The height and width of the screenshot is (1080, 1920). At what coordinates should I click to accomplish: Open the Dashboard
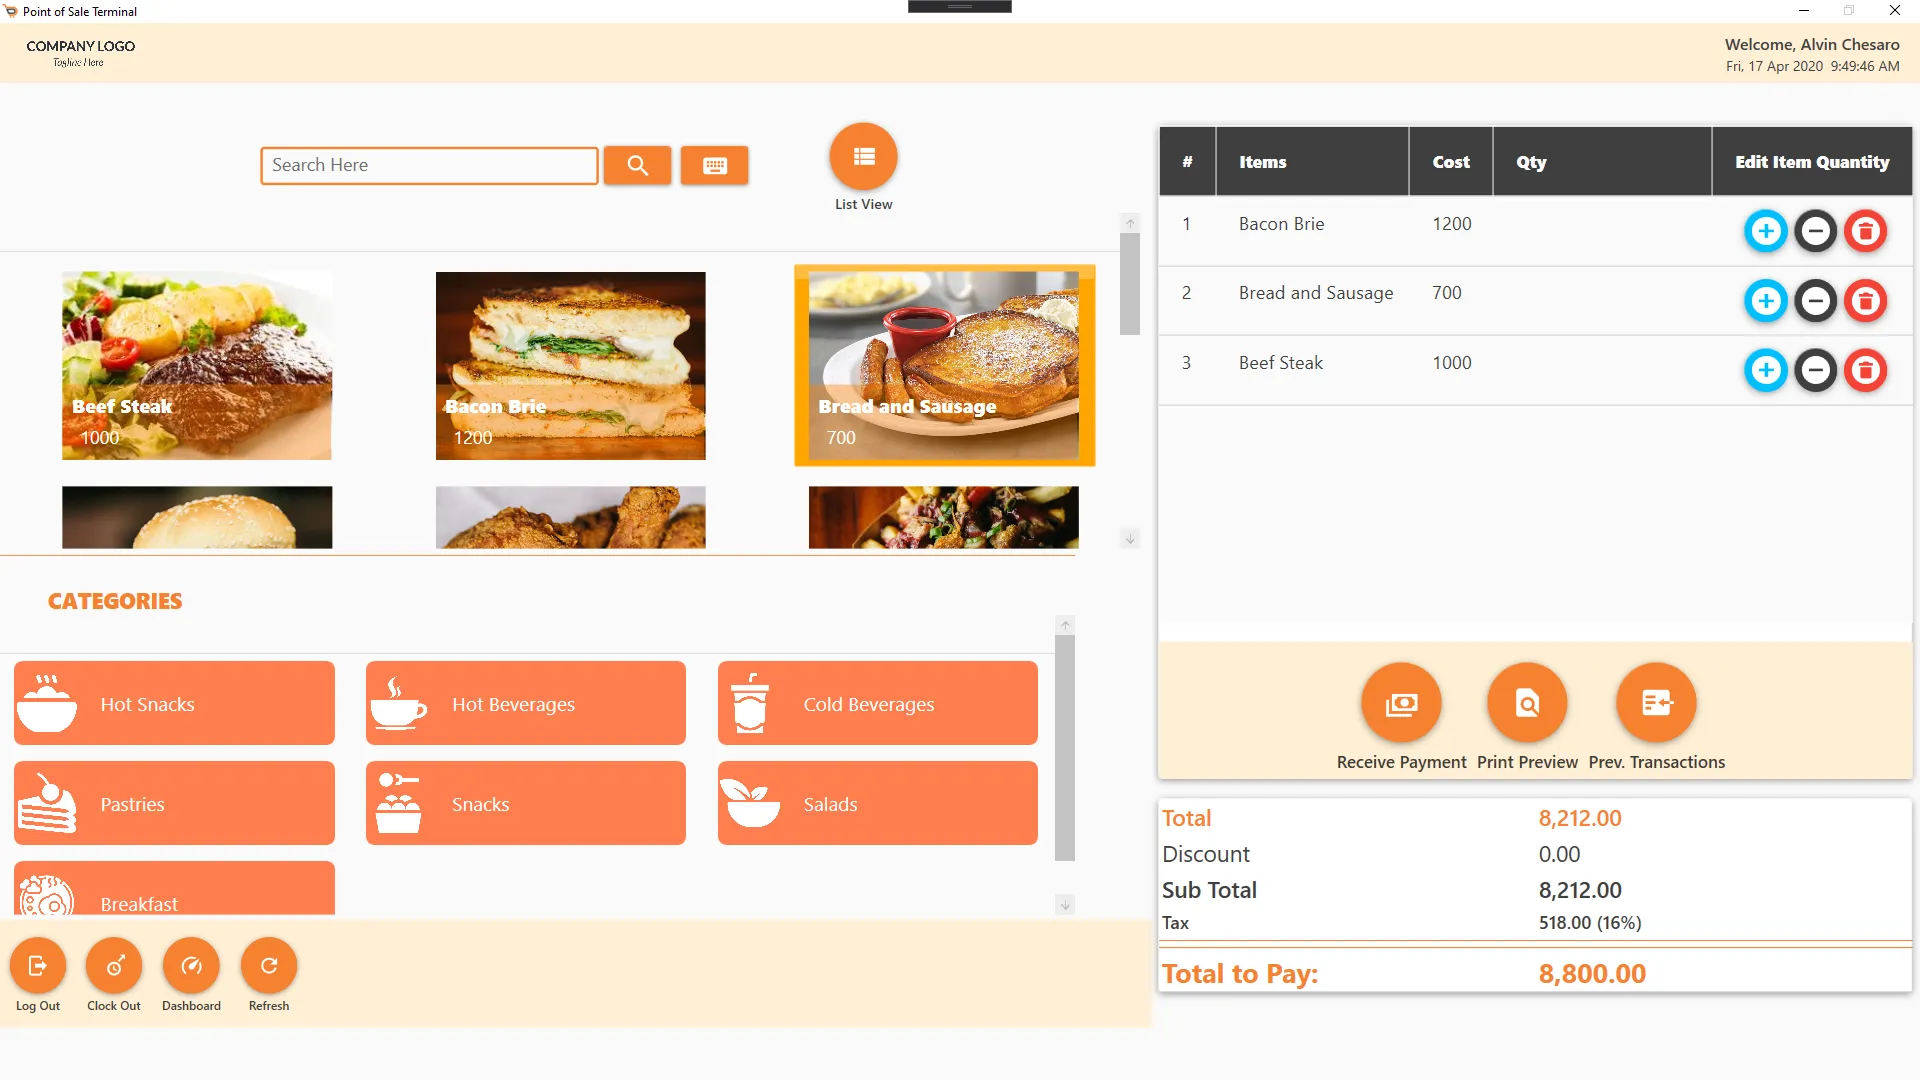191,966
